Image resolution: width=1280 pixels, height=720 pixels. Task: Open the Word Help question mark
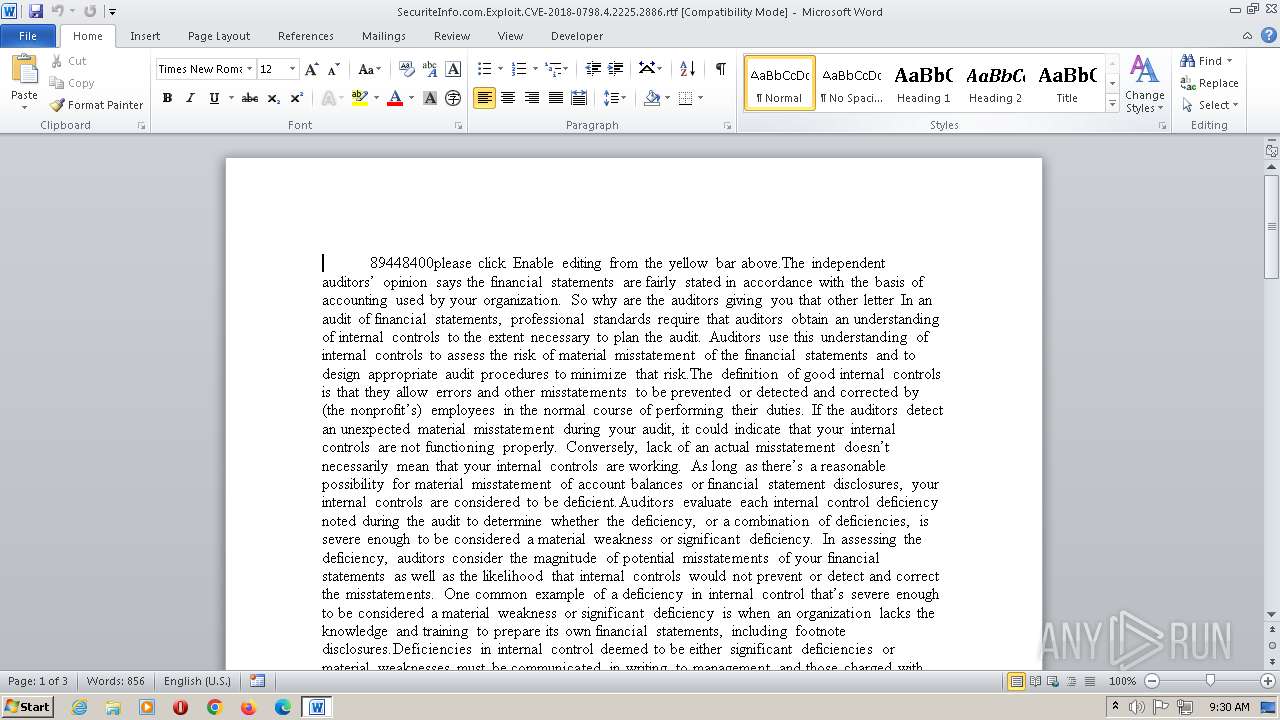(1271, 36)
